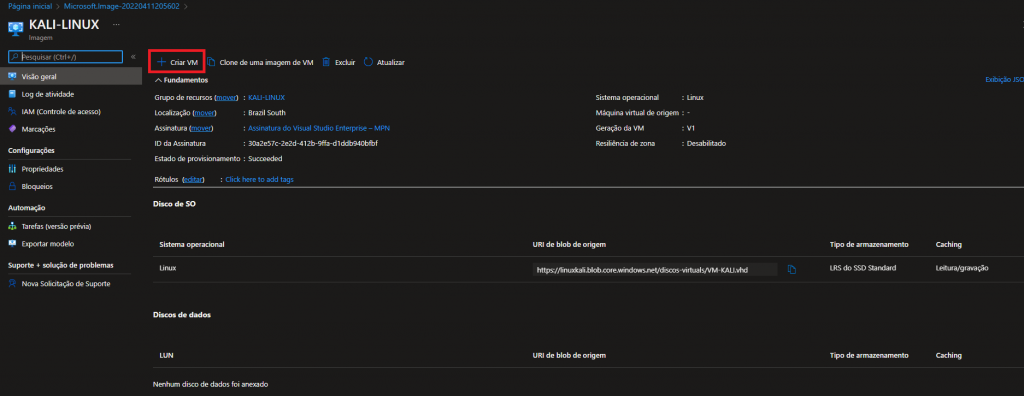Click the LUN column header
The width and height of the screenshot is (1024, 396).
(x=167, y=355)
